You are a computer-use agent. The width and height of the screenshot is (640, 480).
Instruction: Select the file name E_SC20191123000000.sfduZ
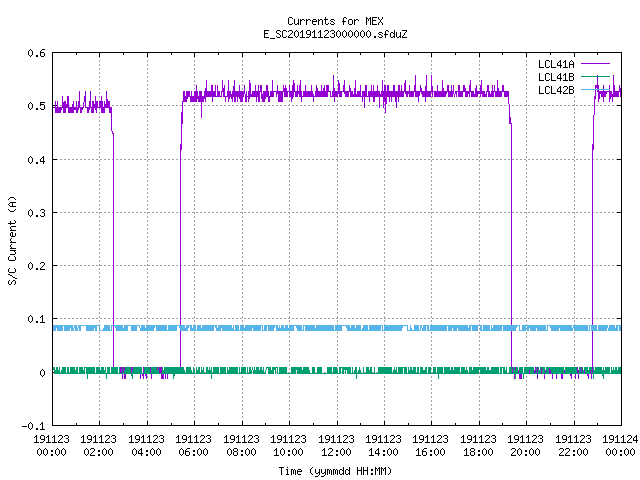pyautogui.click(x=335, y=34)
